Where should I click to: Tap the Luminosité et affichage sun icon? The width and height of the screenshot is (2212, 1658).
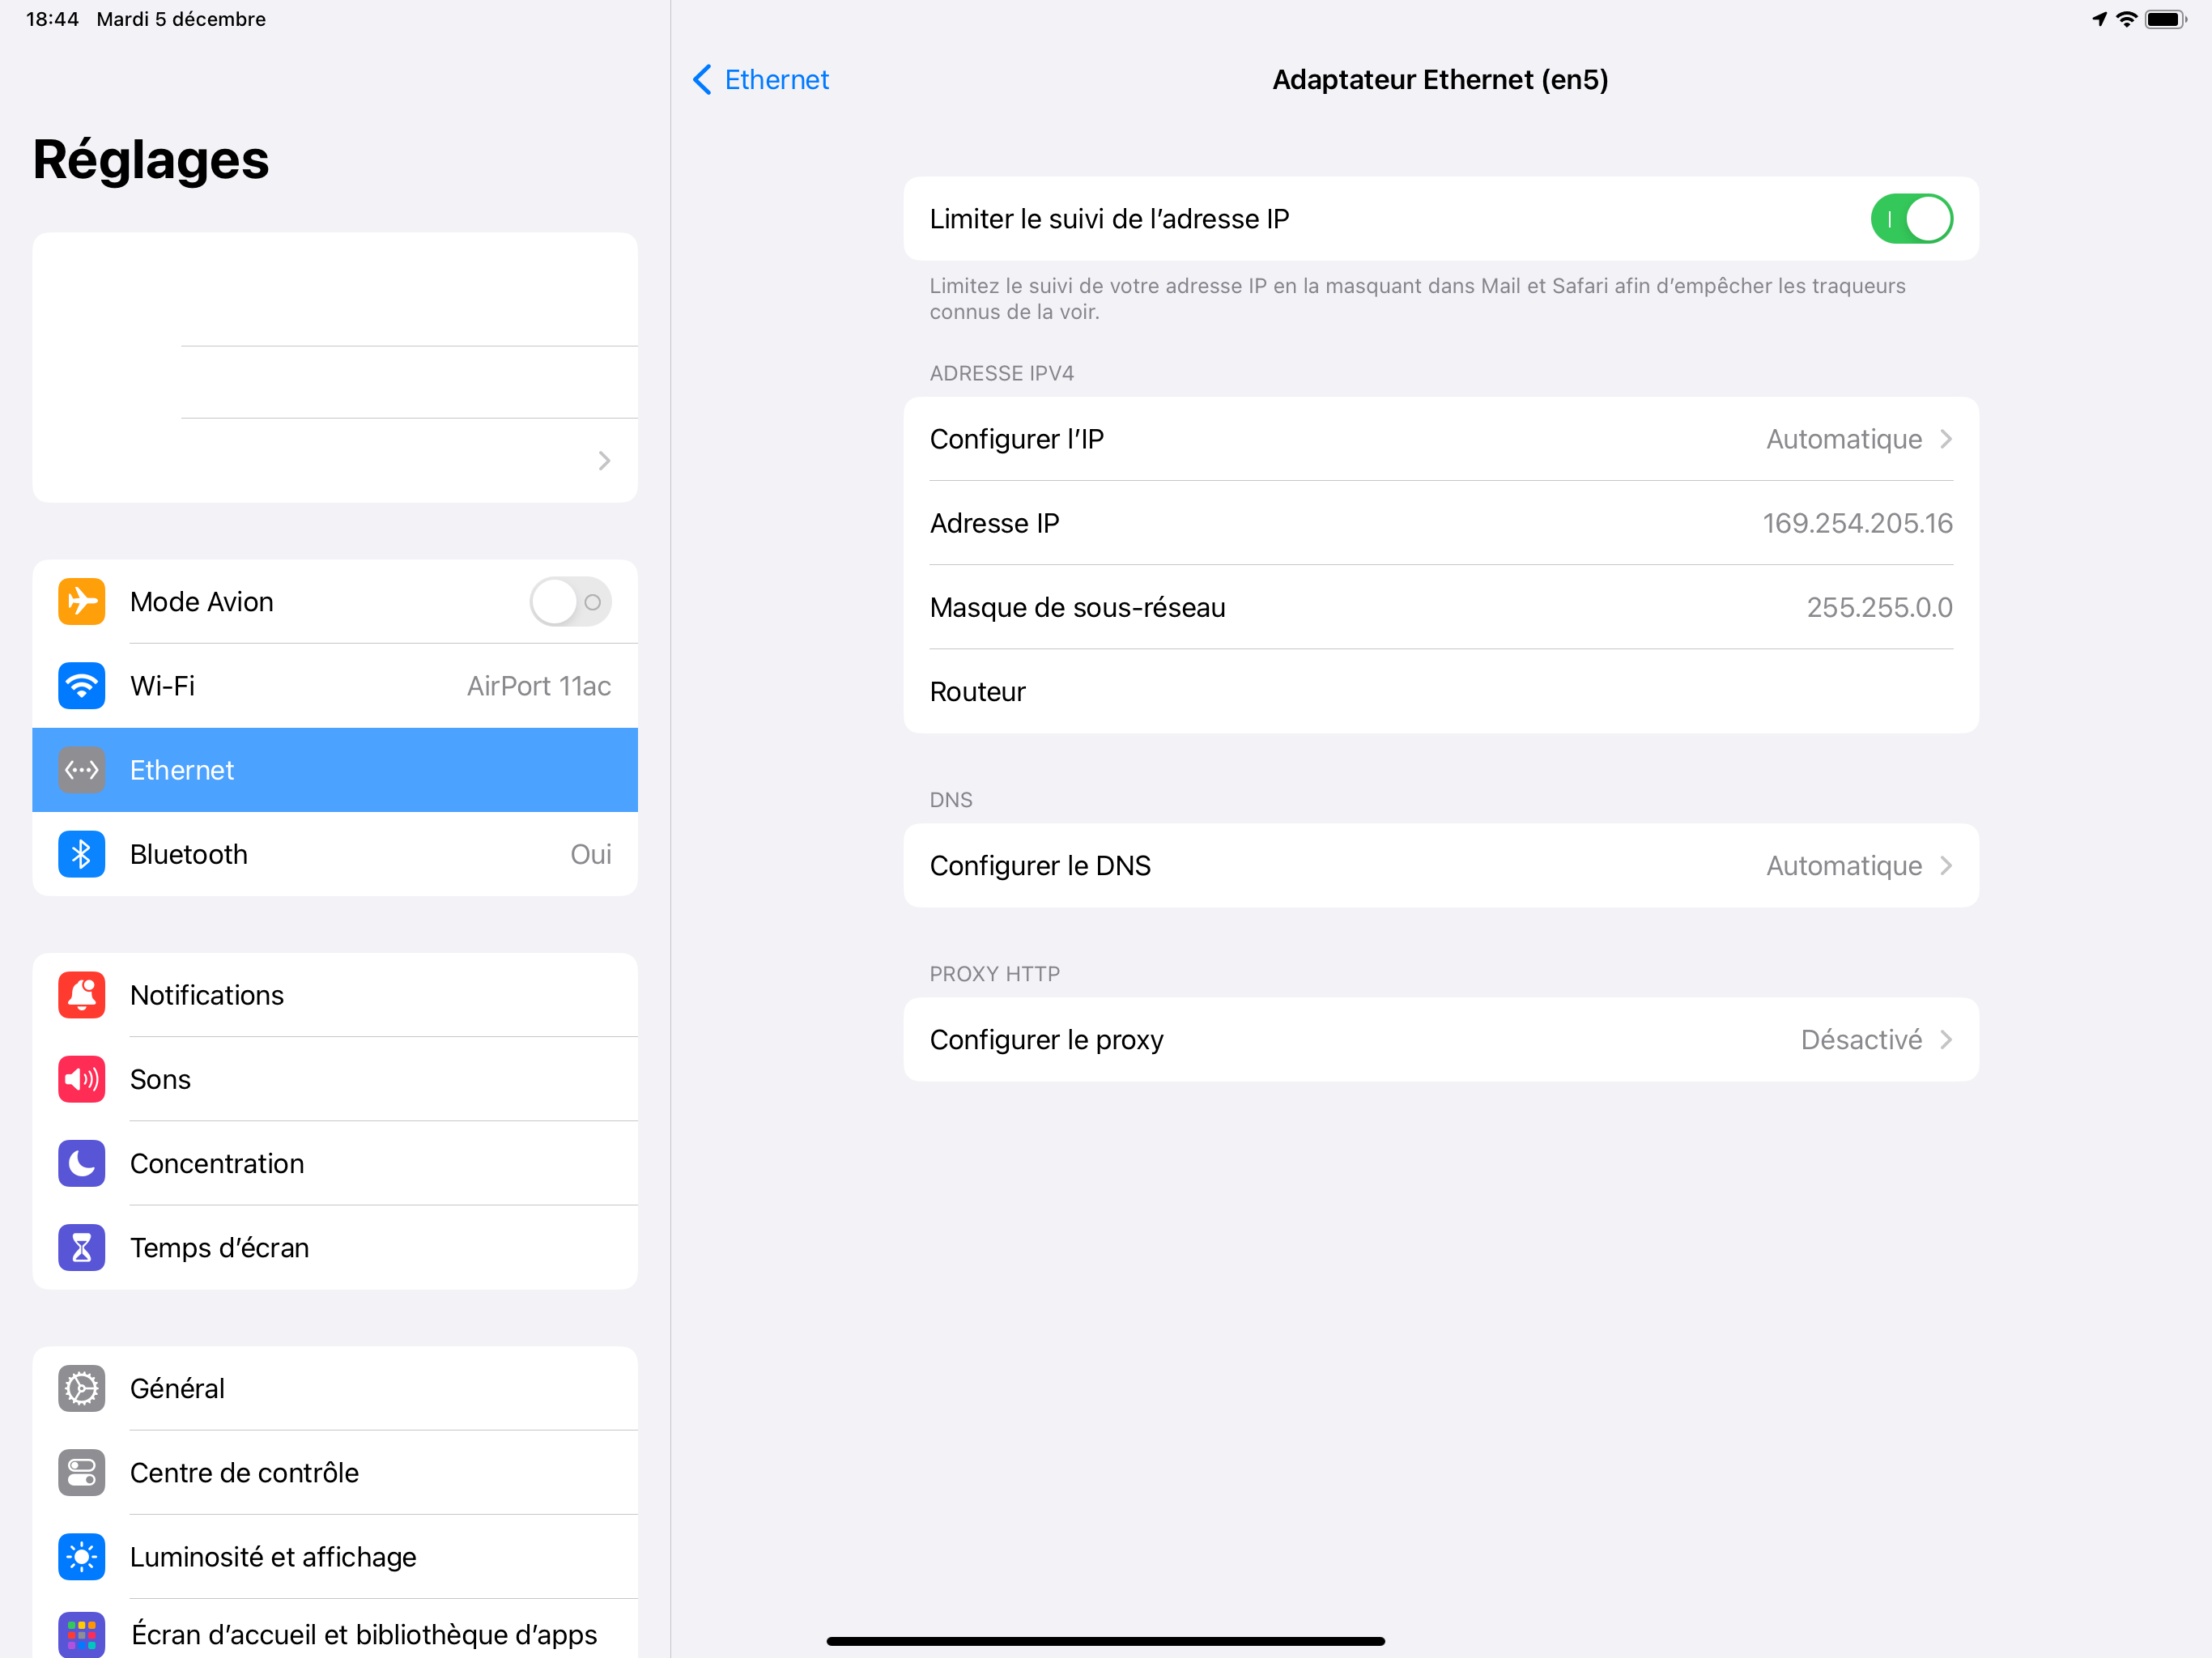point(81,1556)
